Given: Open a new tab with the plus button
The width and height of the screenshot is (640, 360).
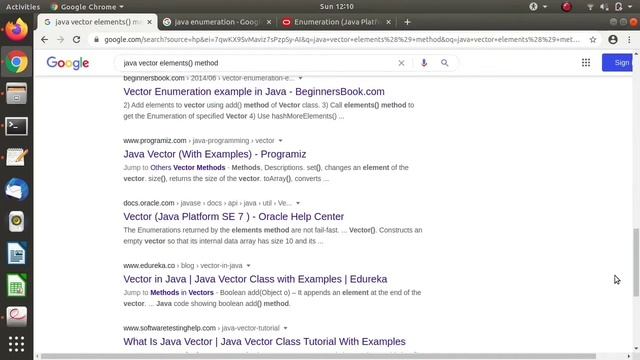Looking at the screenshot, I should tap(407, 22).
